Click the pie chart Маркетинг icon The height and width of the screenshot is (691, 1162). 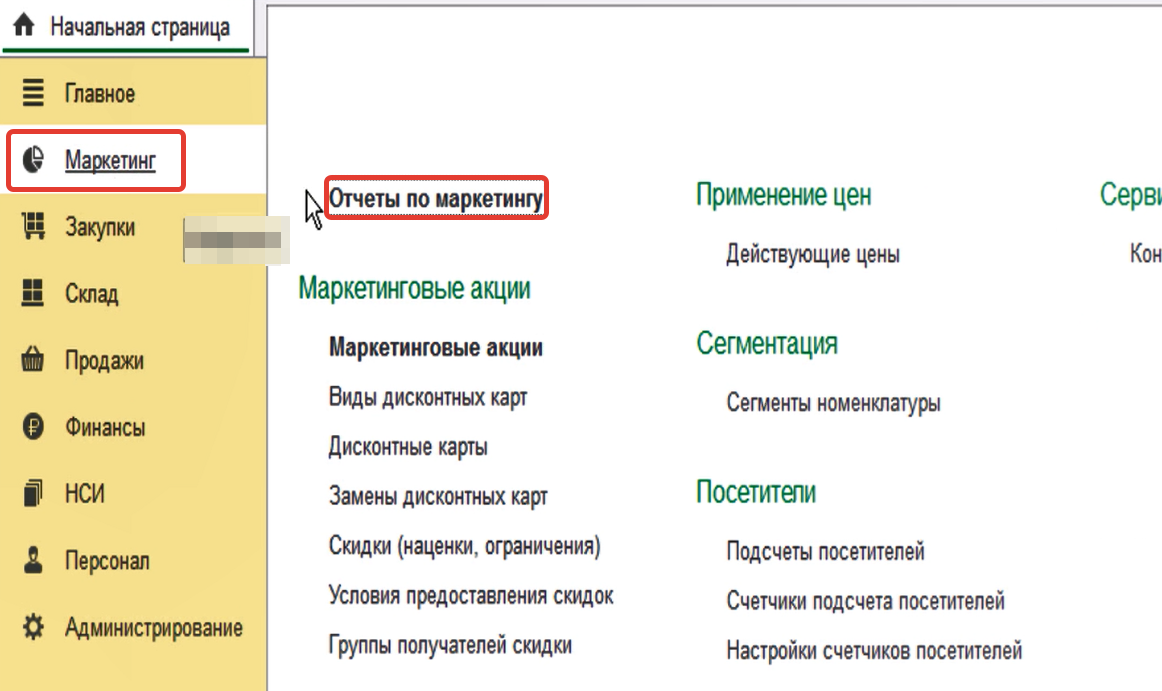pyautogui.click(x=34, y=160)
